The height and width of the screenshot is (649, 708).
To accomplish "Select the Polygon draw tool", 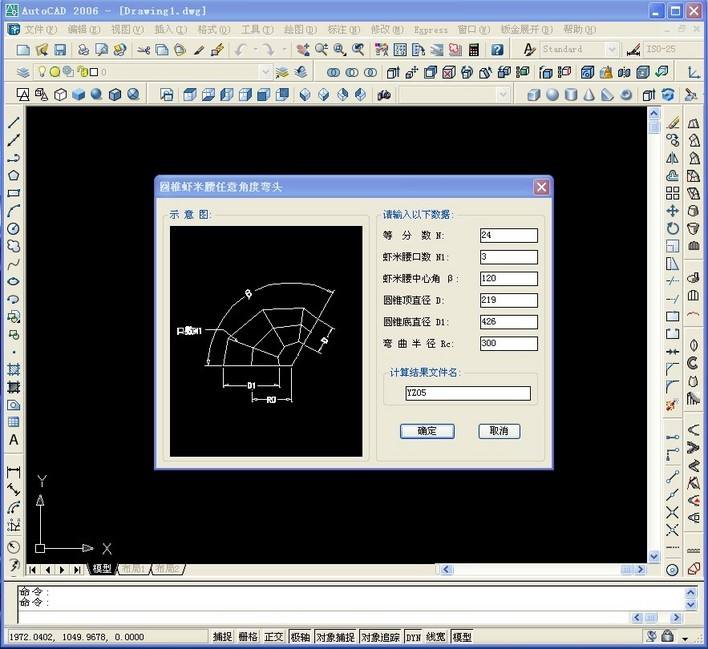I will point(14,175).
